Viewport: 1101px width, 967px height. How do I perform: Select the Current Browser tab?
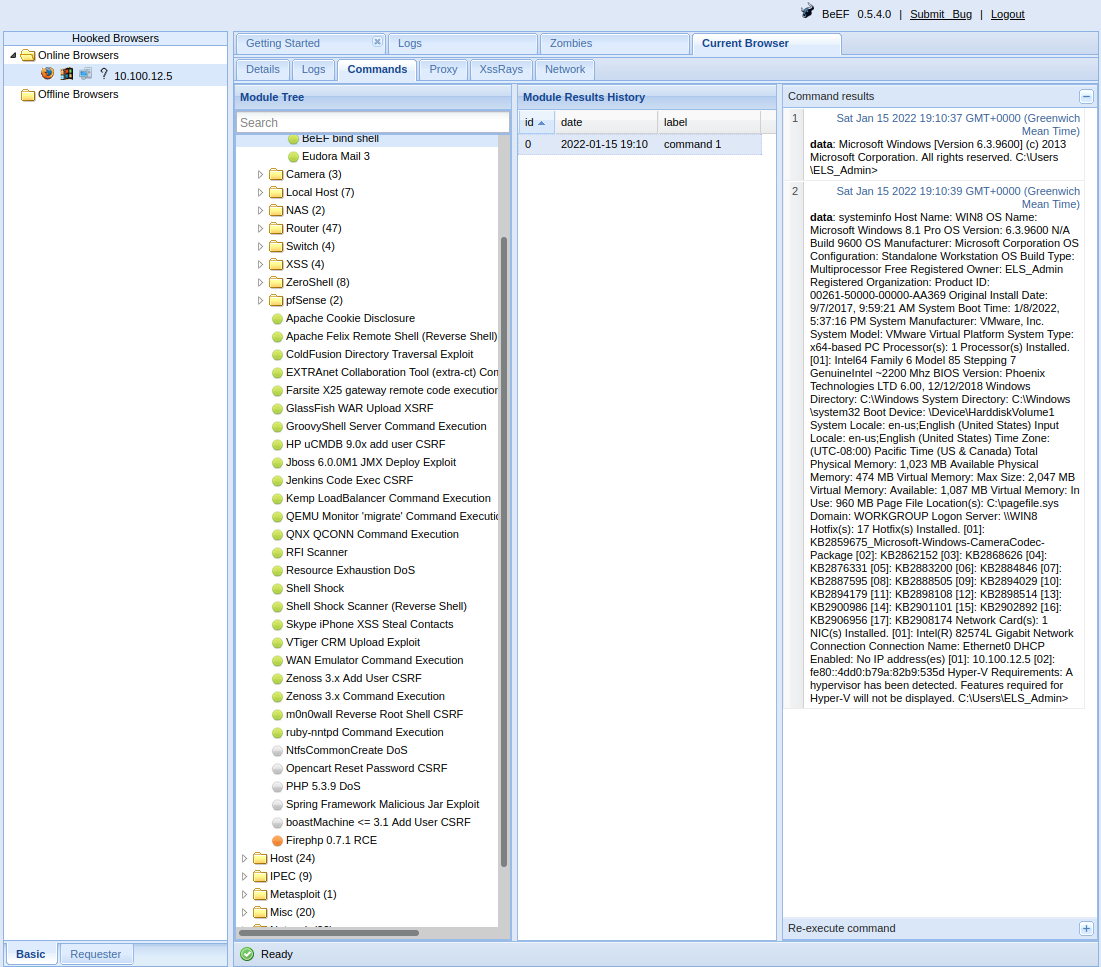tap(766, 43)
